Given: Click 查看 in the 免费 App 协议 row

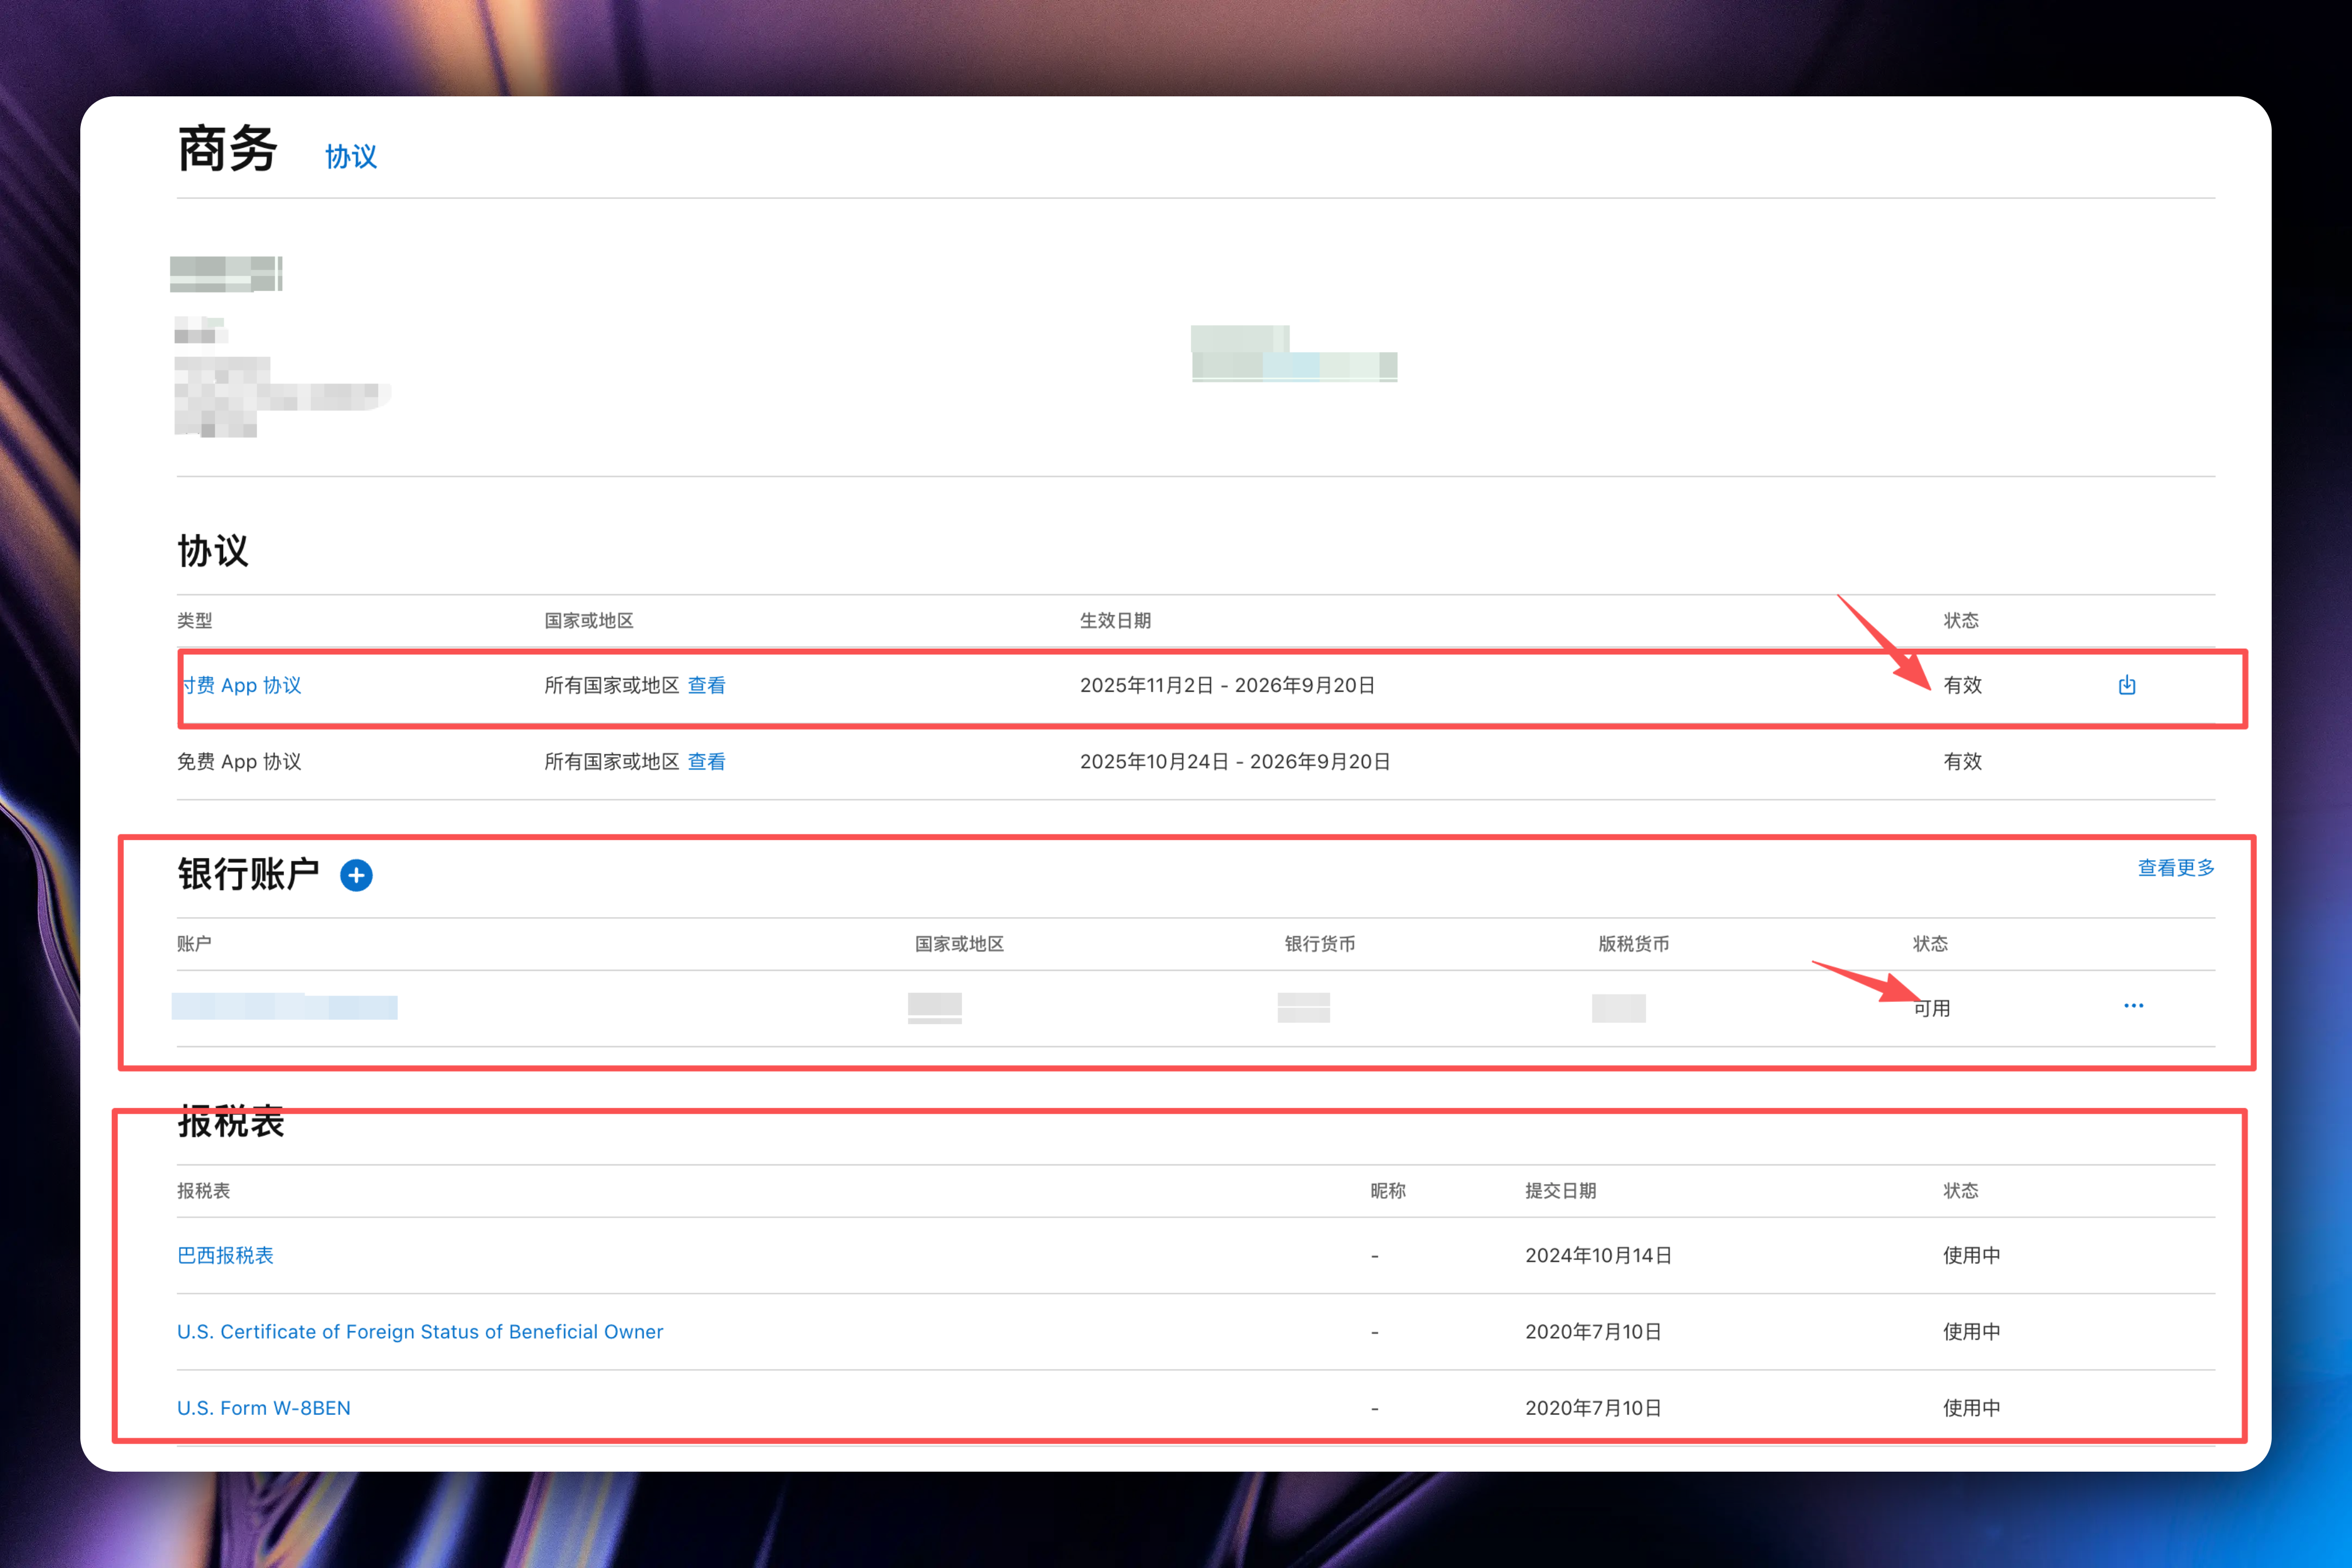Looking at the screenshot, I should click(x=706, y=762).
